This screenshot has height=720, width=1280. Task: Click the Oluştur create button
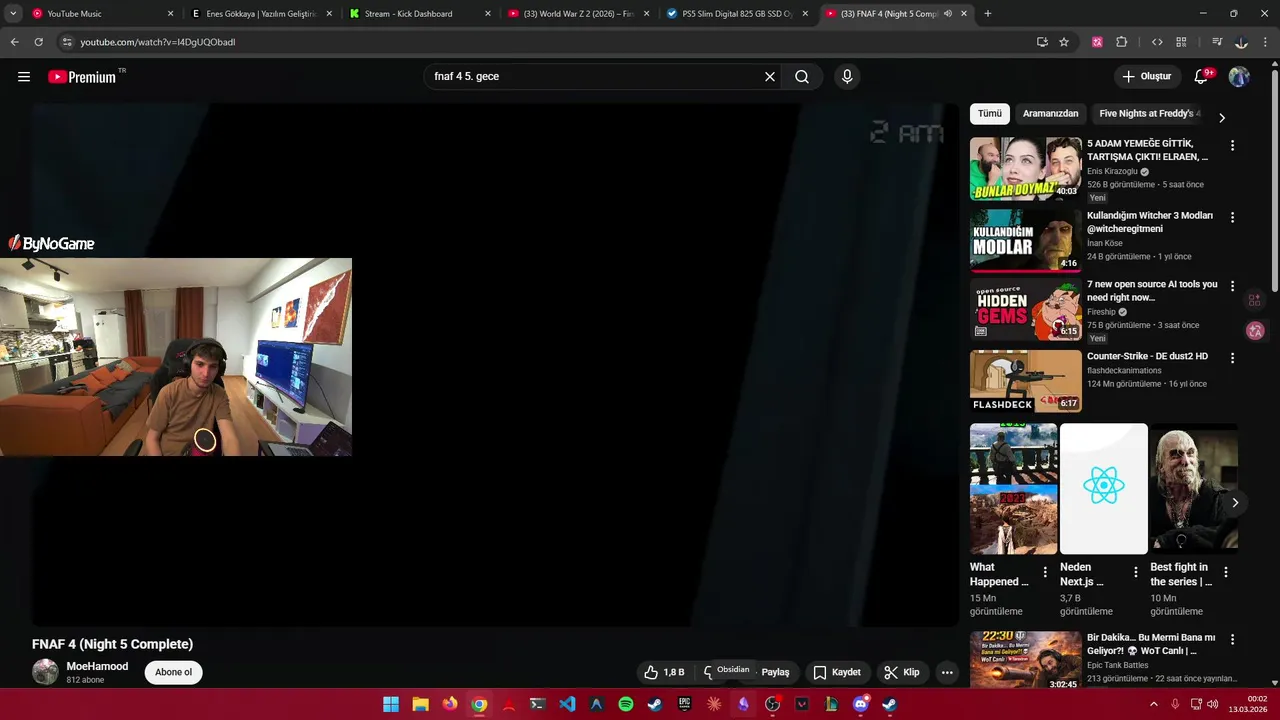[x=1146, y=77]
